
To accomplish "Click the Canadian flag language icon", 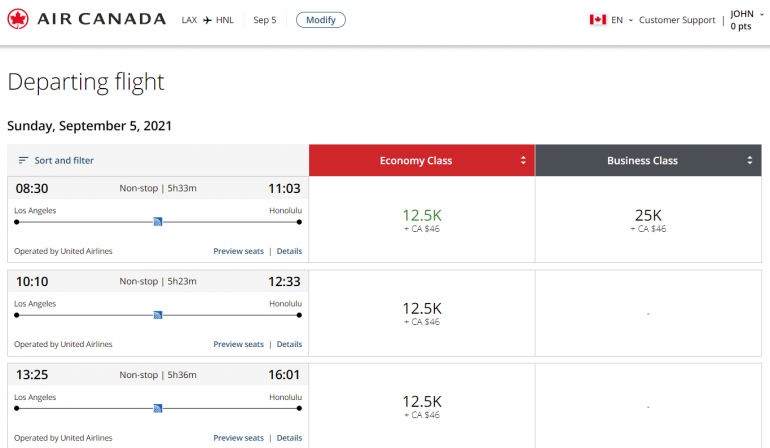I will tap(598, 20).
